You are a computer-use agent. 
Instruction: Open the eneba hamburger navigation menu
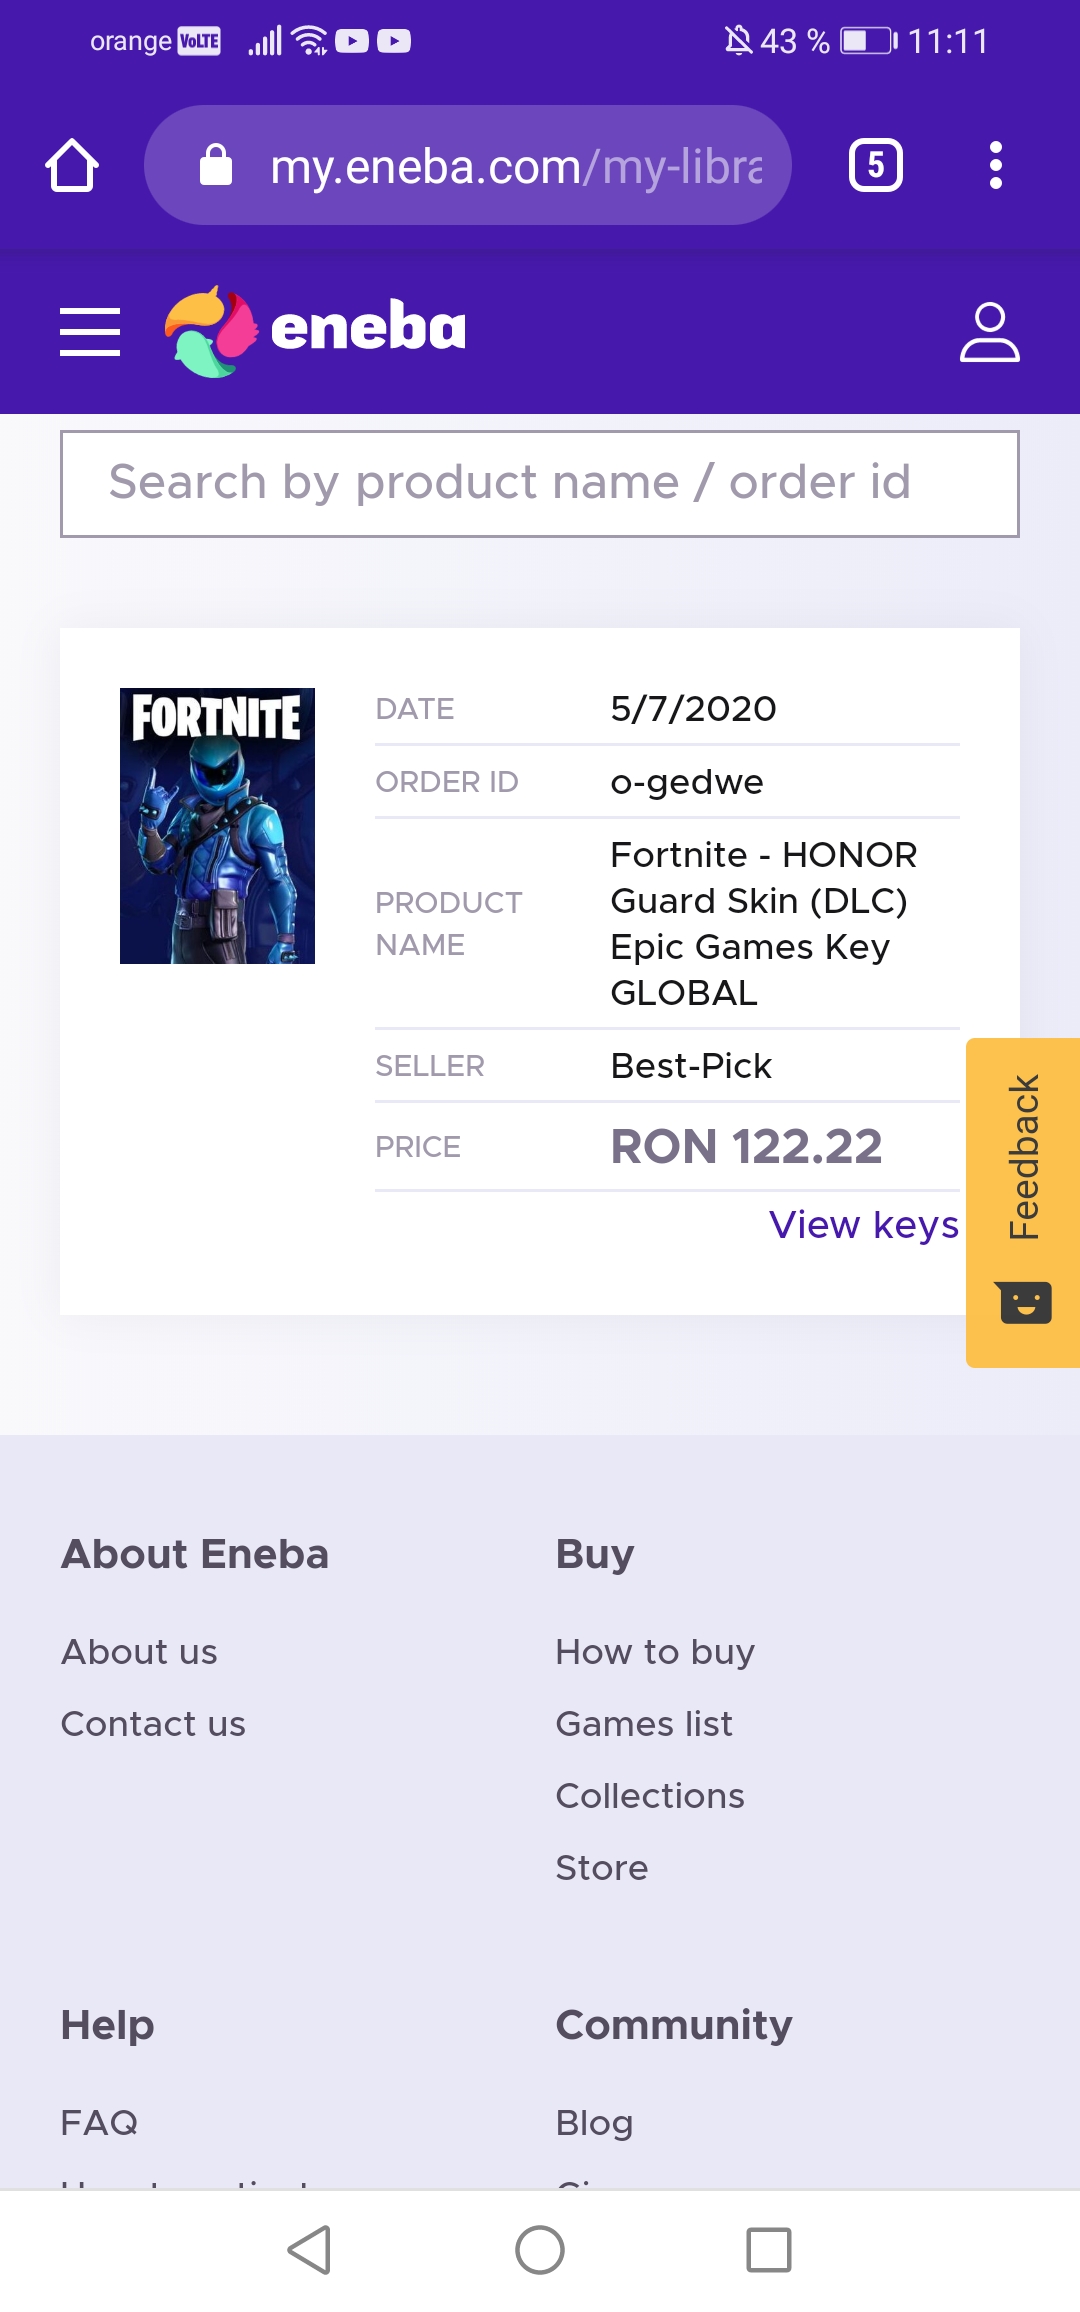89,333
